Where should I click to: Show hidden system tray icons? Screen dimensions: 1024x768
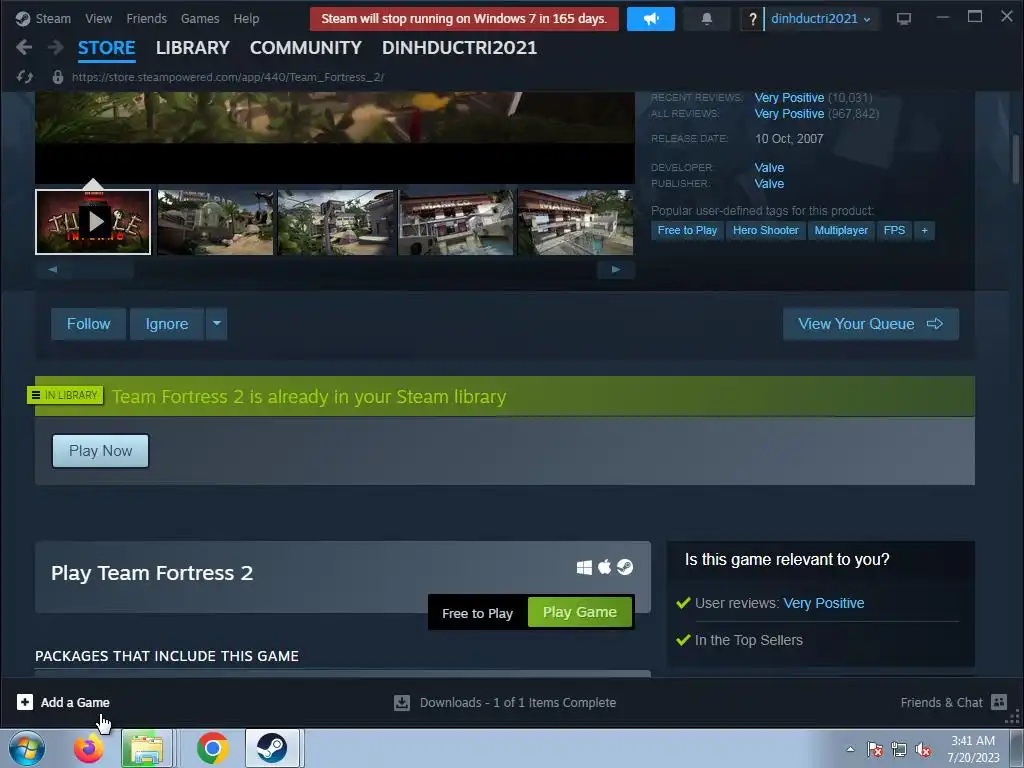[x=850, y=749]
